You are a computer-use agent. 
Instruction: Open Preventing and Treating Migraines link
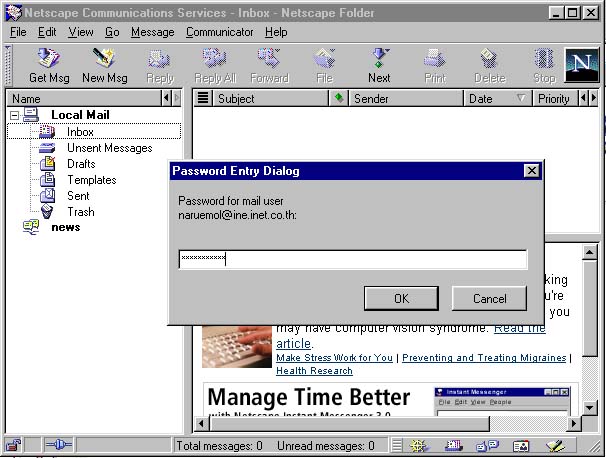pos(484,358)
